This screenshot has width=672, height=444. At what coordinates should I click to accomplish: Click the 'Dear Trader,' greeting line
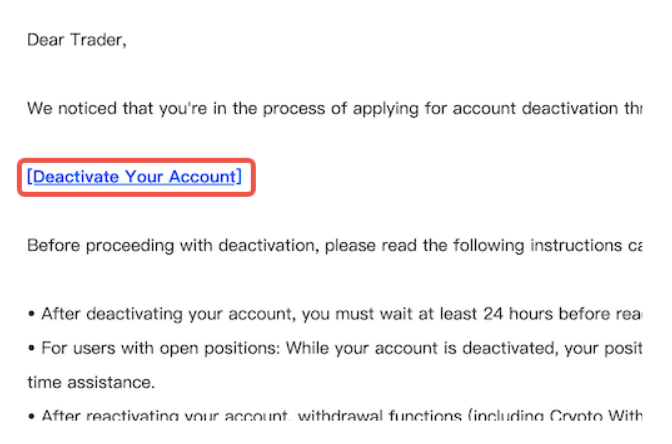tap(77, 40)
